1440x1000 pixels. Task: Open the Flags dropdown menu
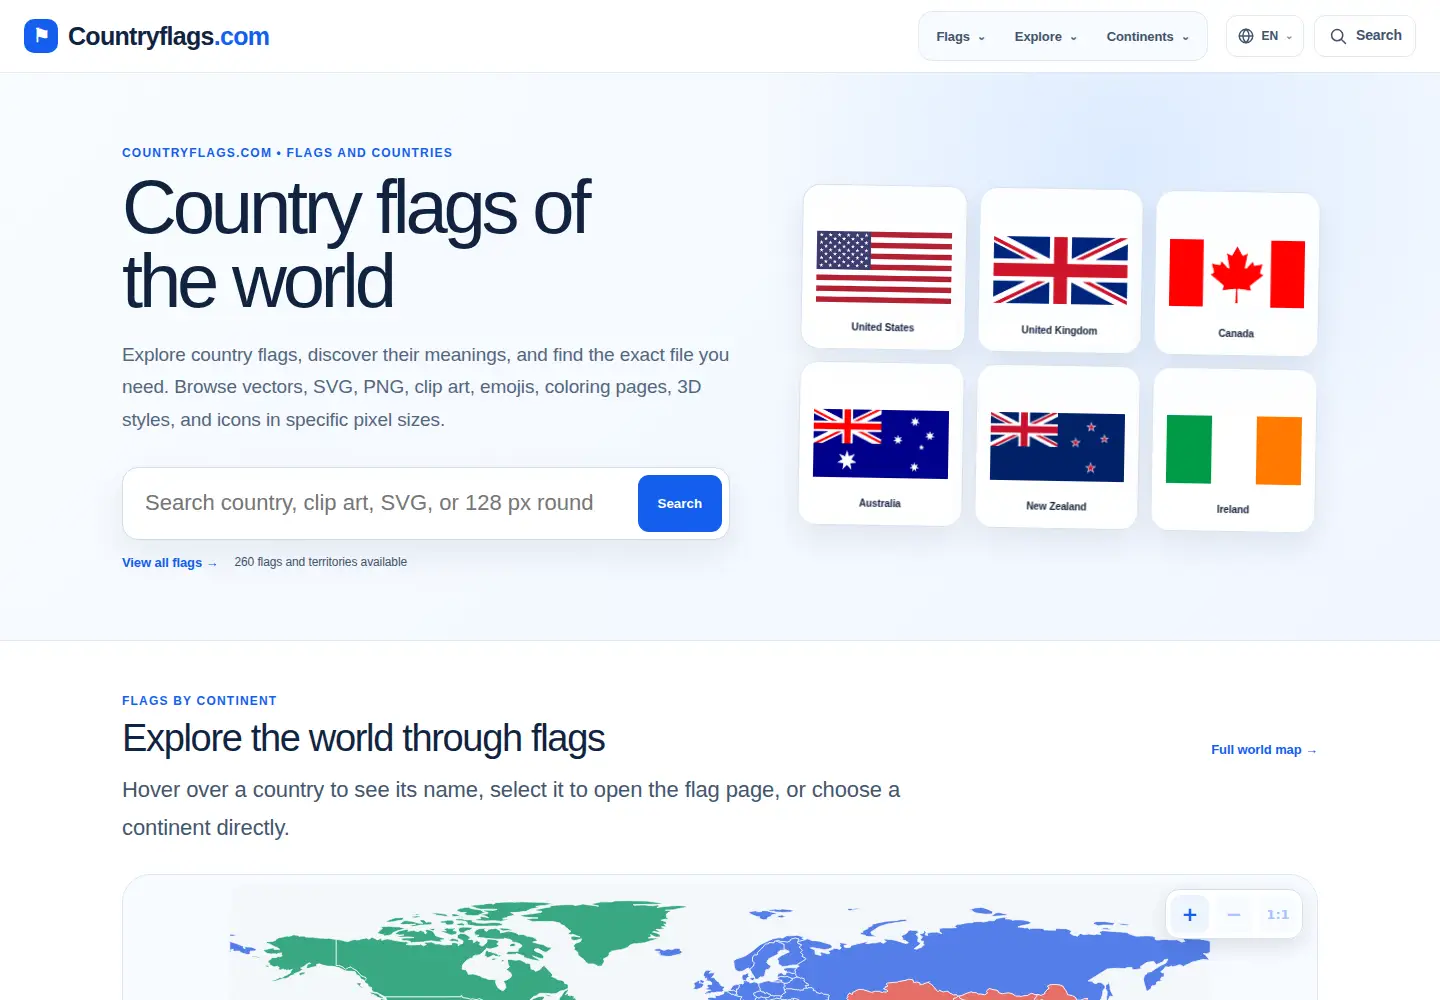point(960,36)
